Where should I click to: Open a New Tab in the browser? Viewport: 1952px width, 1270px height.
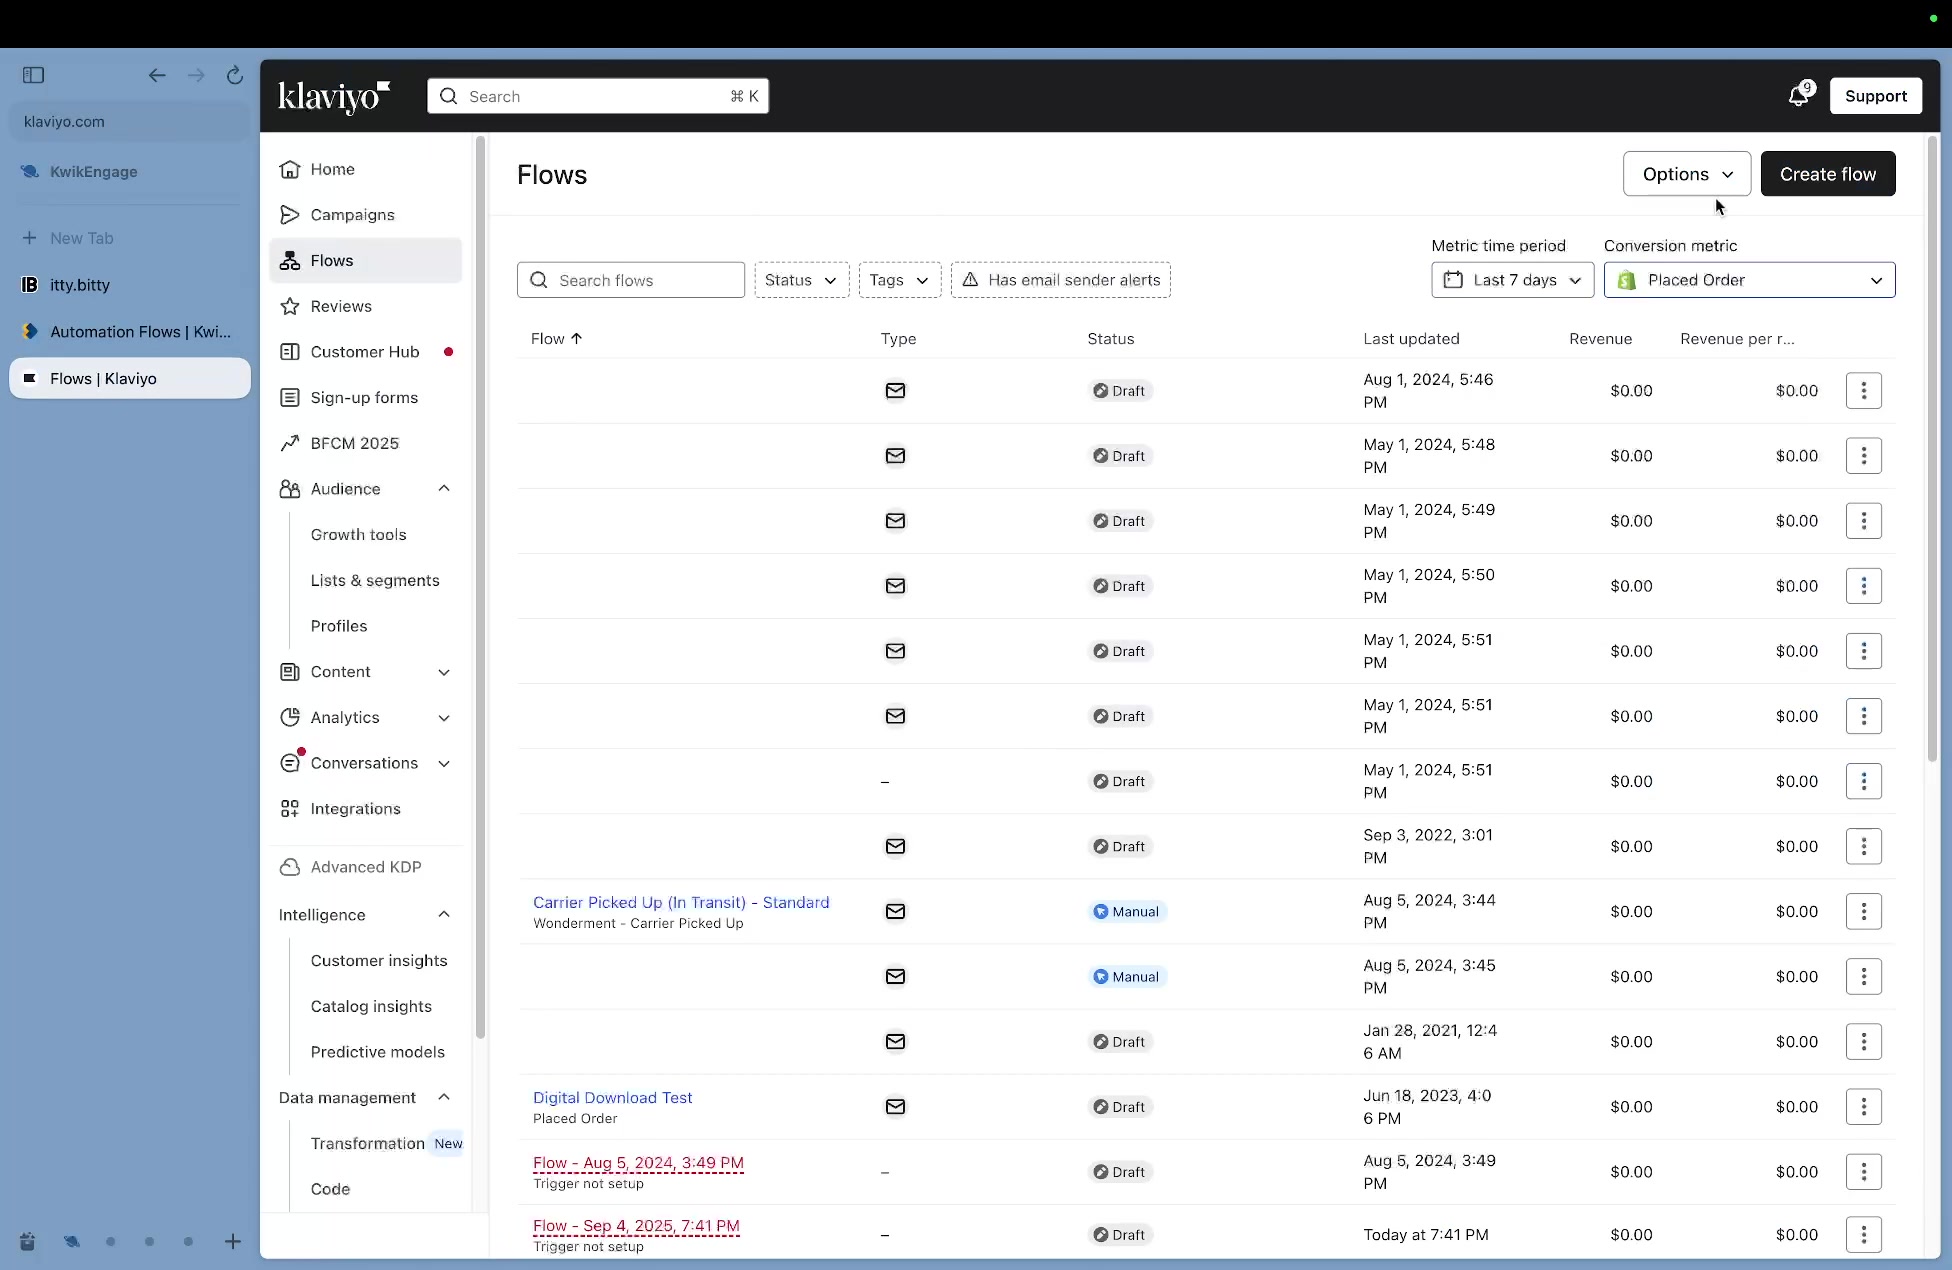[130, 238]
